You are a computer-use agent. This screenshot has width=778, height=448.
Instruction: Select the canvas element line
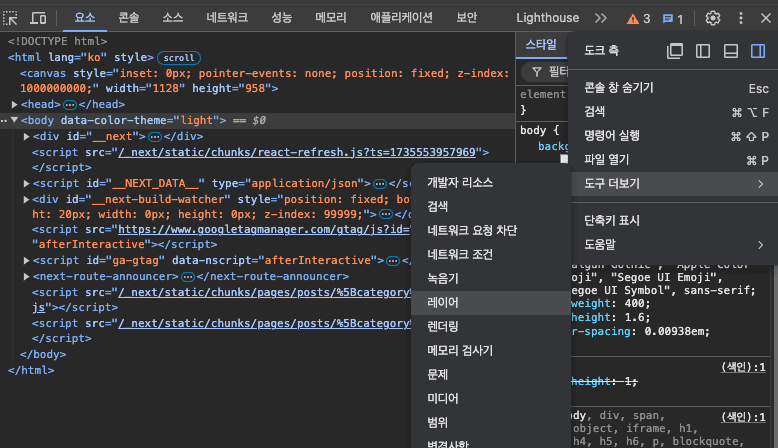[x=264, y=80]
